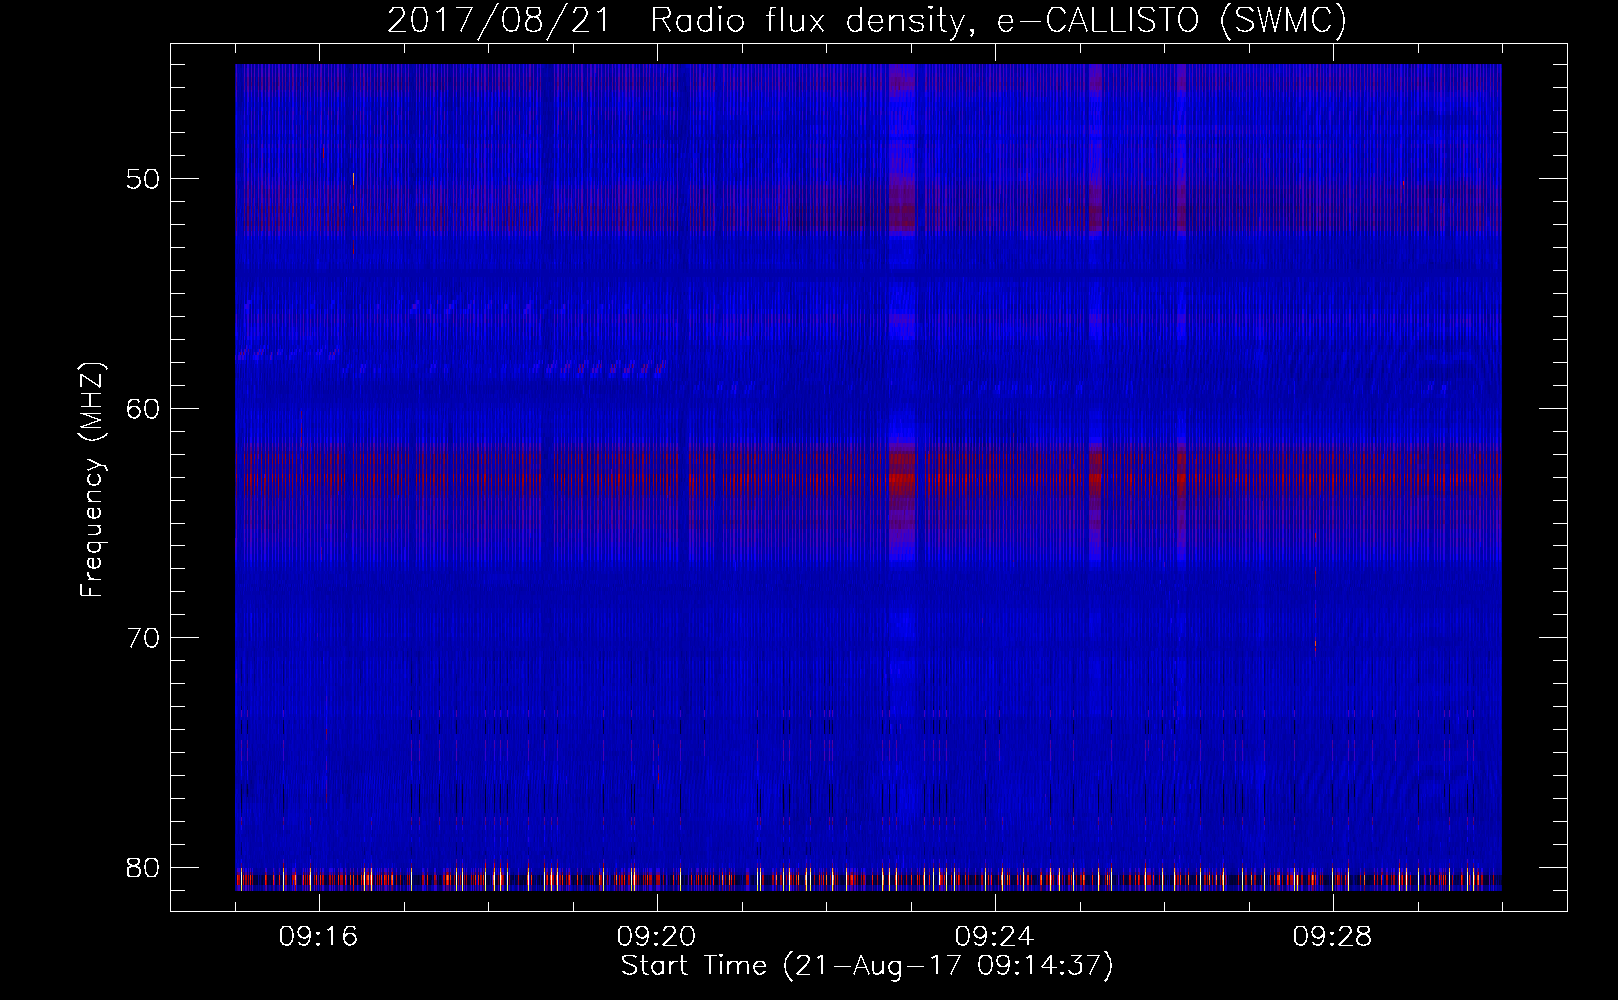Click the 60 frequency tick label
1618x1000 pixels.
[144, 409]
